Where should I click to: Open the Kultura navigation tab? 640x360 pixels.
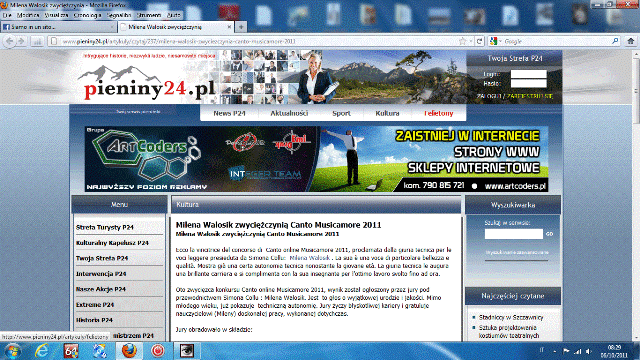387,113
